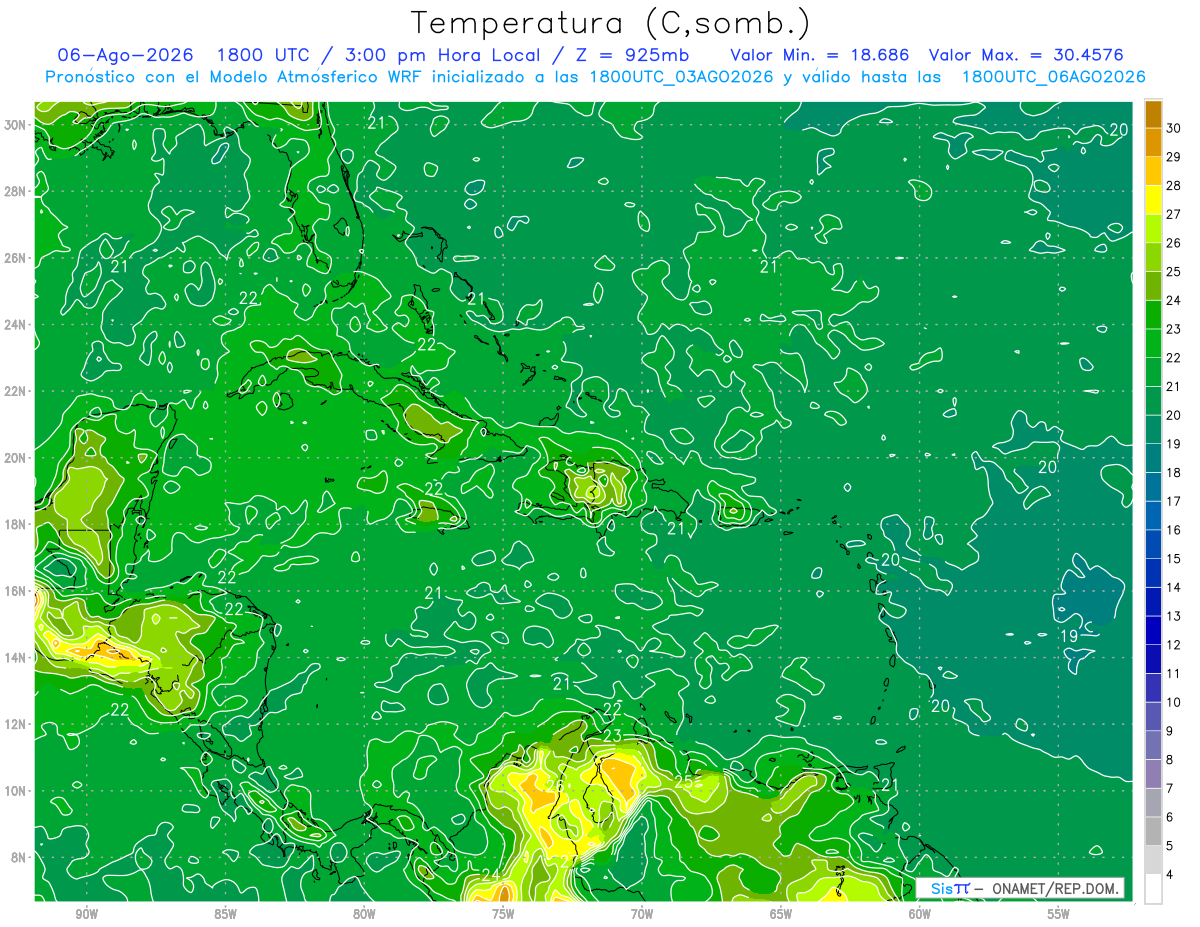Click the '65W' longitude label
Screen dimensions: 1200x927
coord(781,914)
